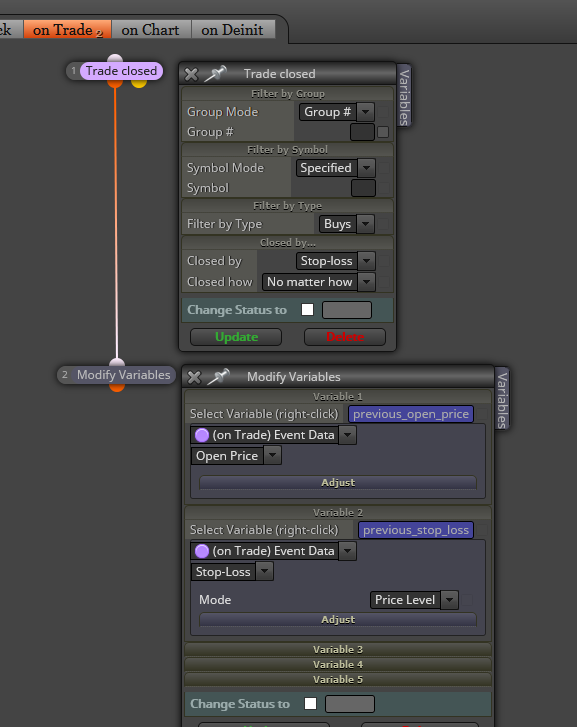
Task: Enable Change Status to in Trade closed panel
Action: tap(307, 310)
